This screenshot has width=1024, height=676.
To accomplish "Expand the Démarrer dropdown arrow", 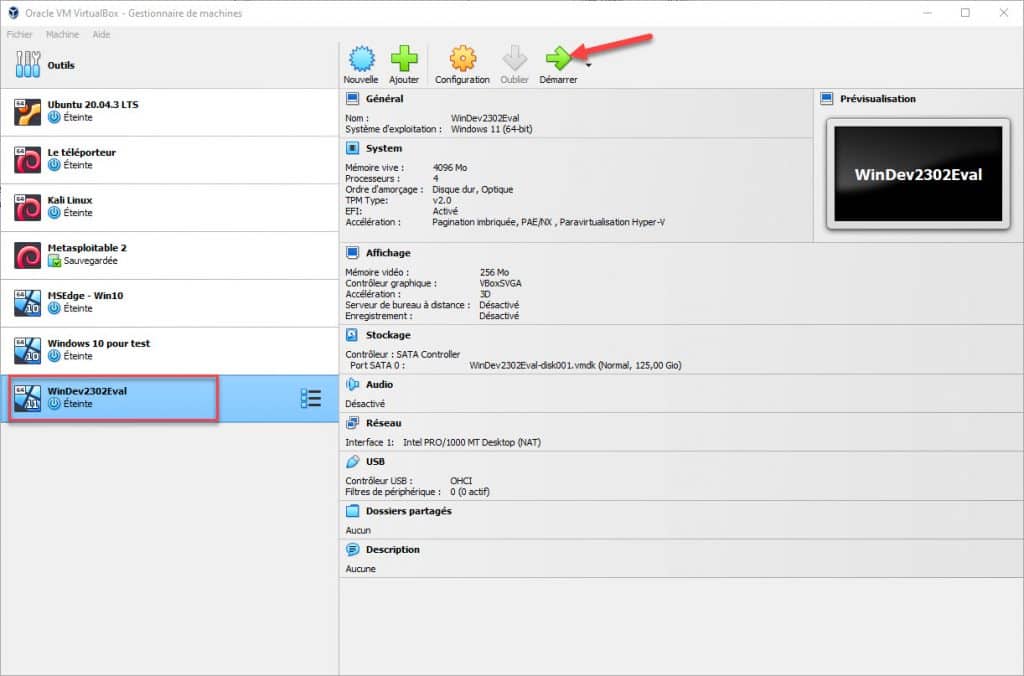I will pos(588,65).
